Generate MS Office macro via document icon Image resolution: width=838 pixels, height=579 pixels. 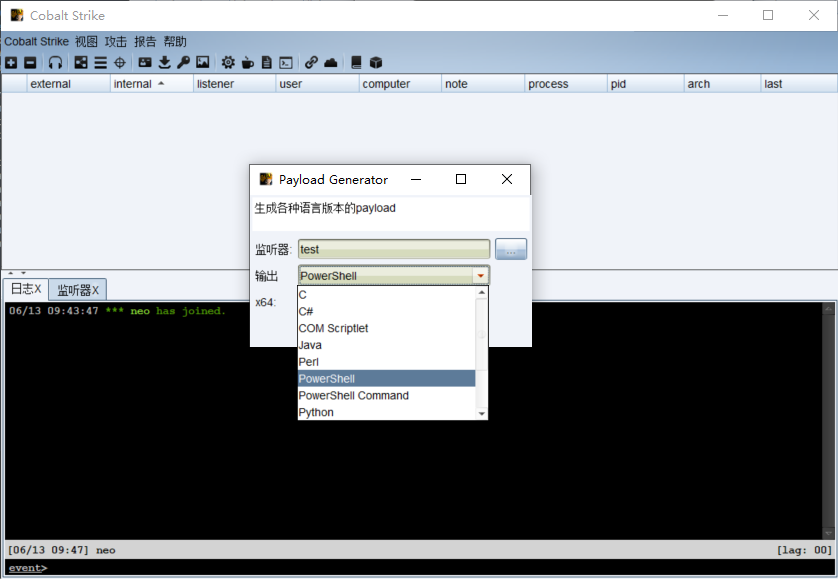[x=267, y=63]
